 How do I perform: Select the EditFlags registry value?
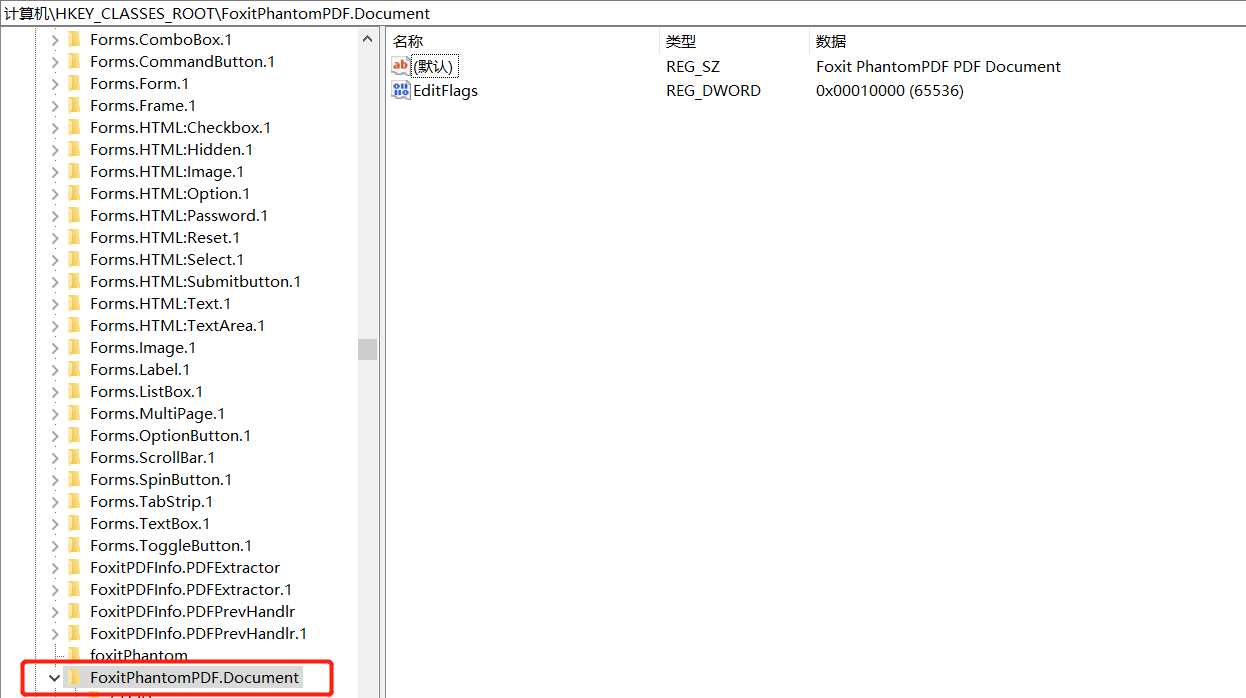445,91
